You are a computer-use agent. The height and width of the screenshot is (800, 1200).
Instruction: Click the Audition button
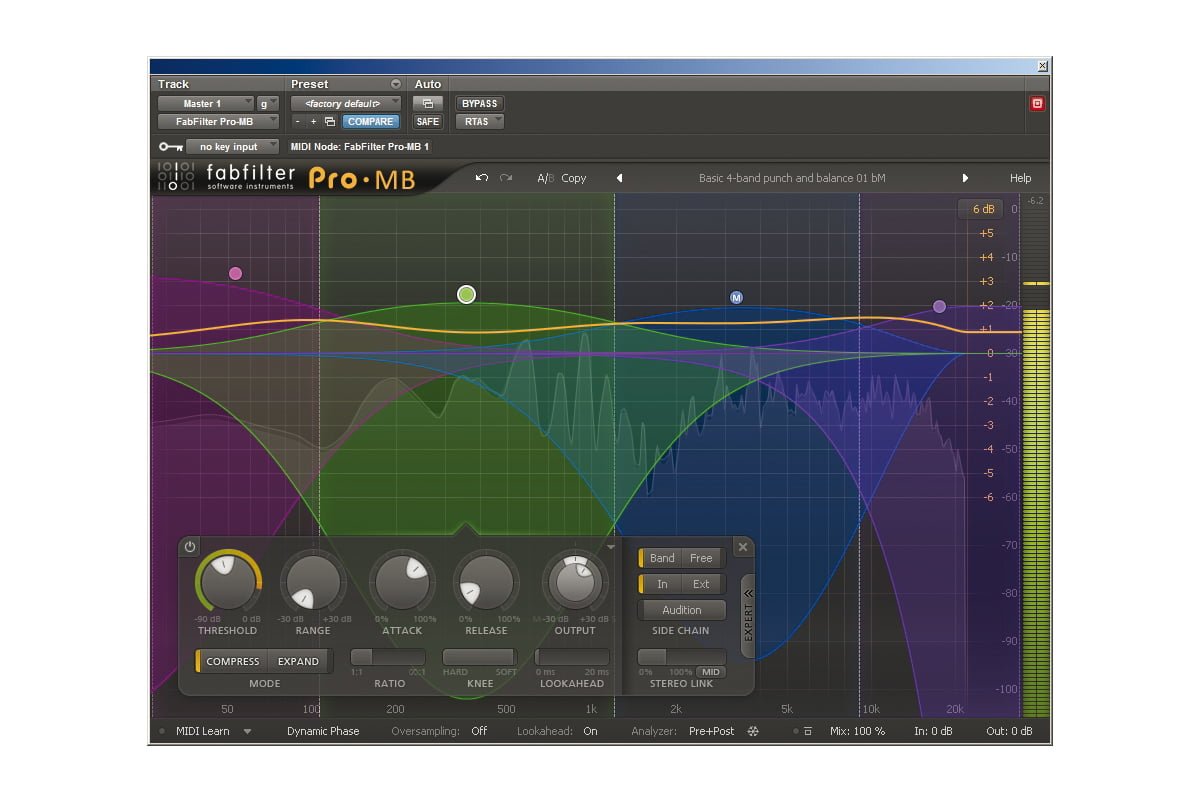point(682,610)
